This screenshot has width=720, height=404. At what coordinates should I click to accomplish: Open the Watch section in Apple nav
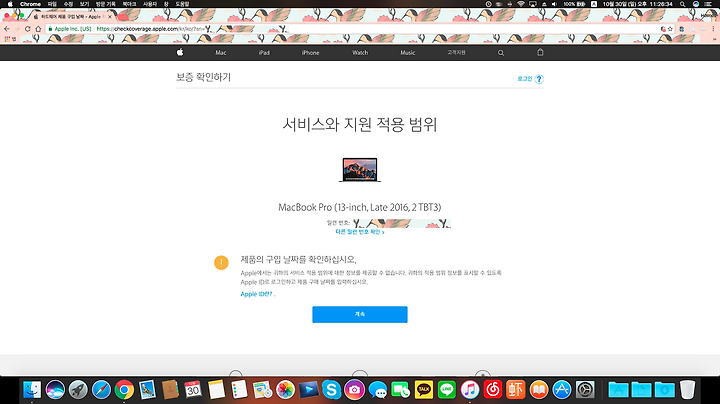[x=360, y=53]
